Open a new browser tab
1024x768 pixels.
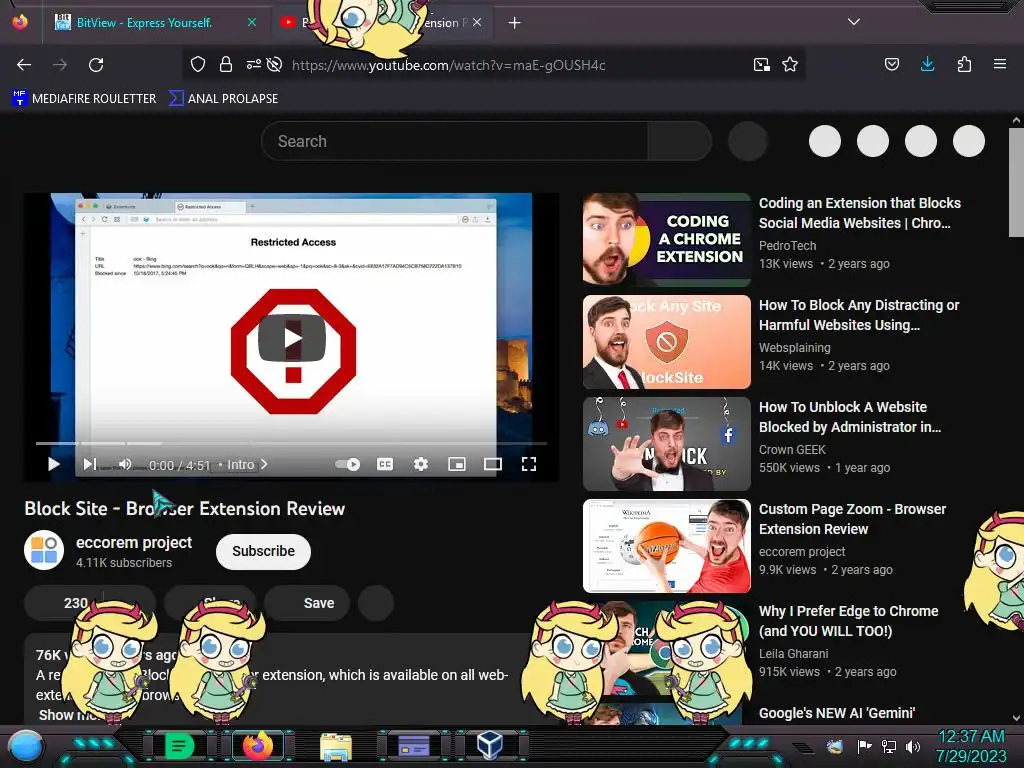pos(515,23)
